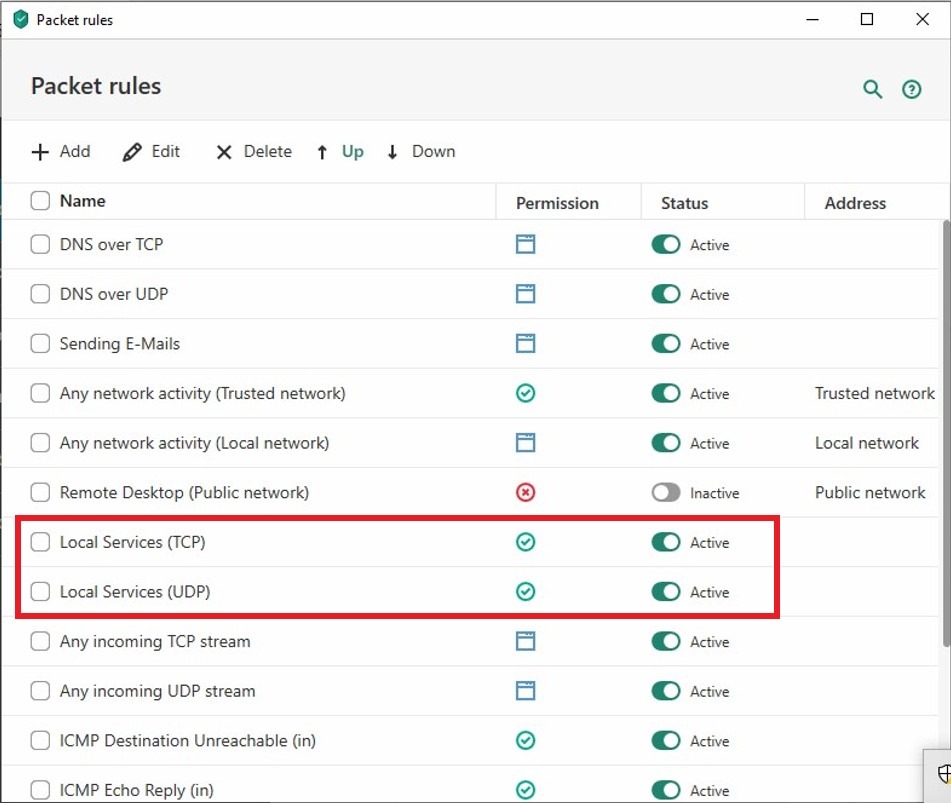Click the Status column header
The width and height of the screenshot is (951, 803).
684,203
